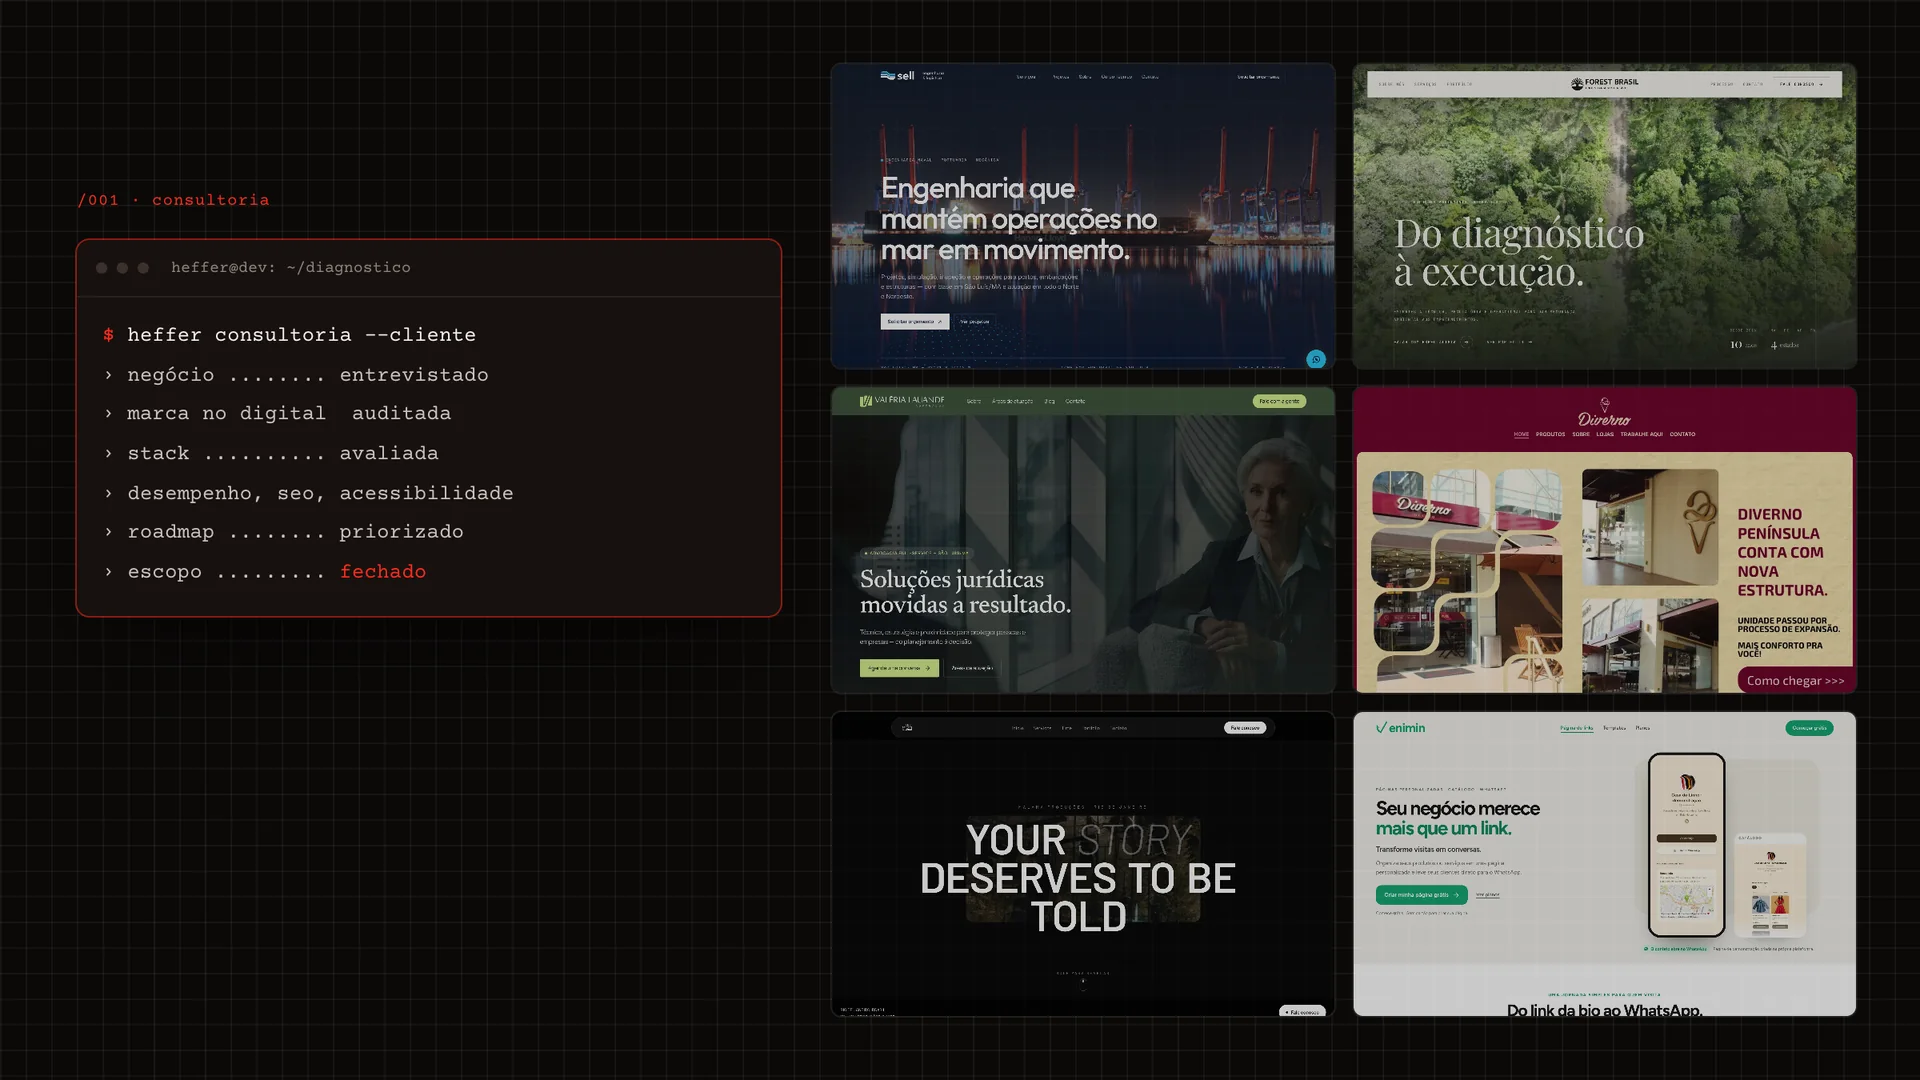1920x1080 pixels.
Task: Click the 'negócio ........ entrevistado' line
Action: click(x=296, y=375)
